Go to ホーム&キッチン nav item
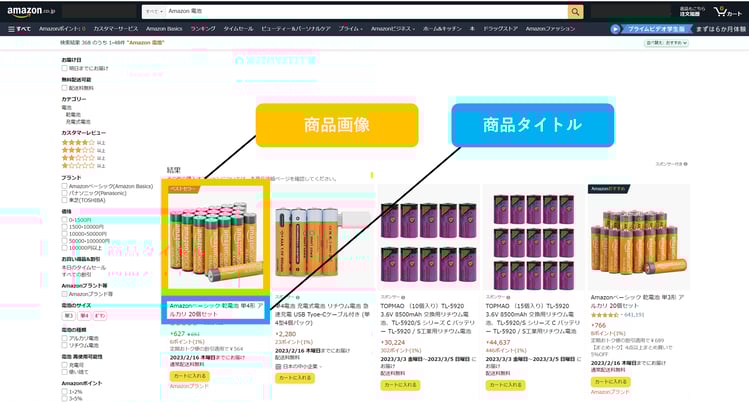Viewport: 749px width, 402px height. pos(442,29)
